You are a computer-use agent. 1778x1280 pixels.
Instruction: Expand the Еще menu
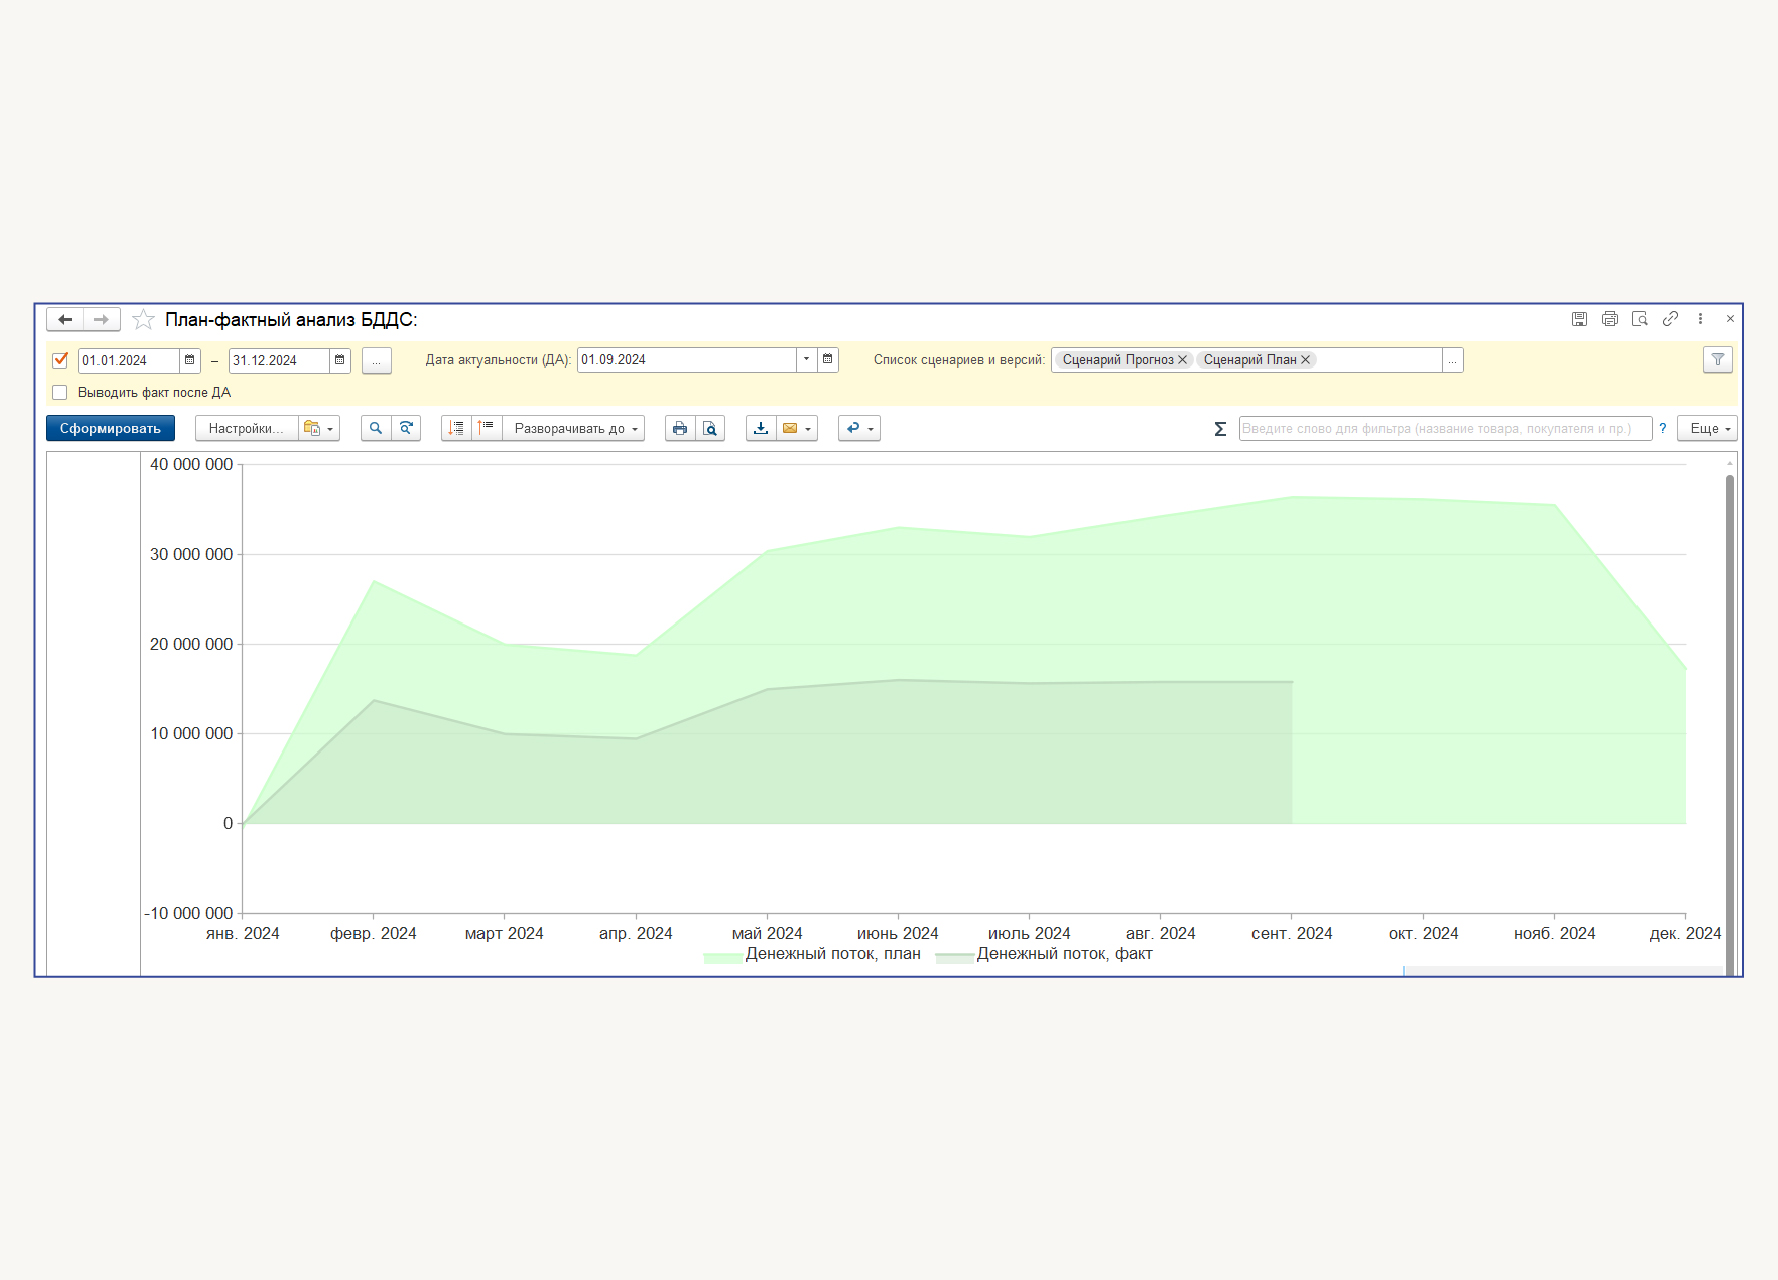tap(1707, 428)
